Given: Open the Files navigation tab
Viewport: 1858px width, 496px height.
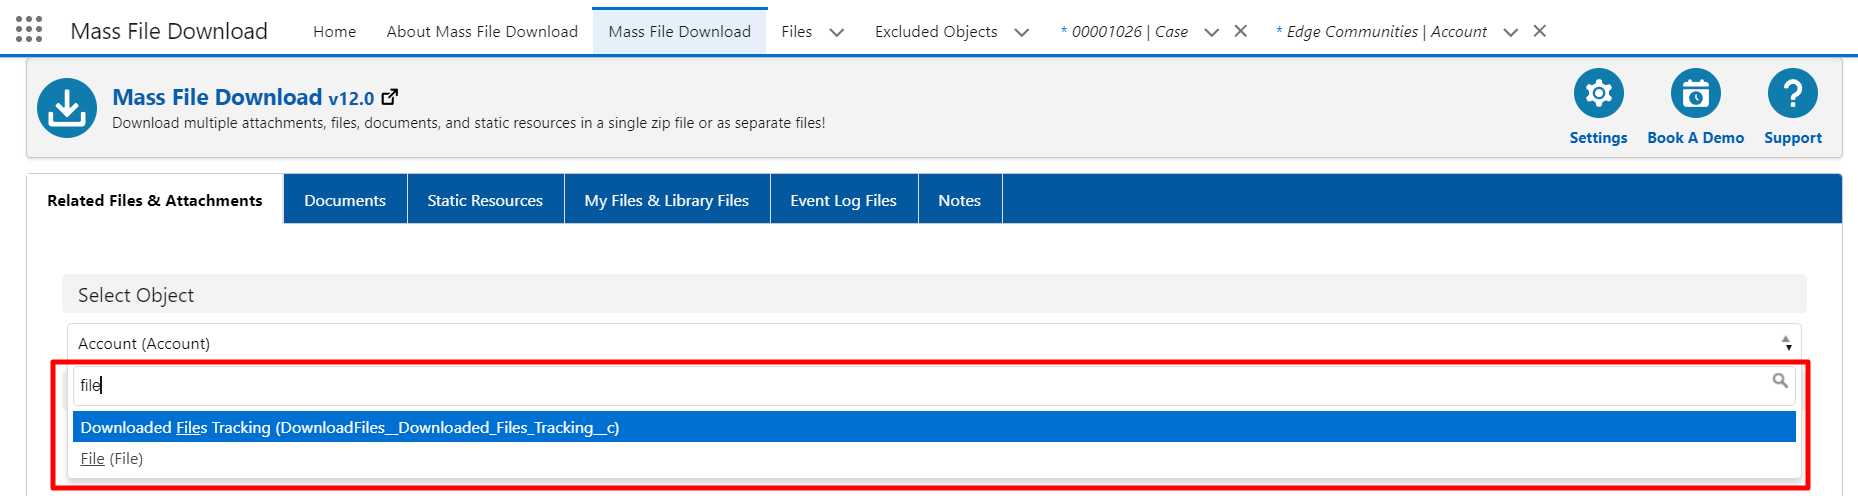Looking at the screenshot, I should click(x=796, y=31).
